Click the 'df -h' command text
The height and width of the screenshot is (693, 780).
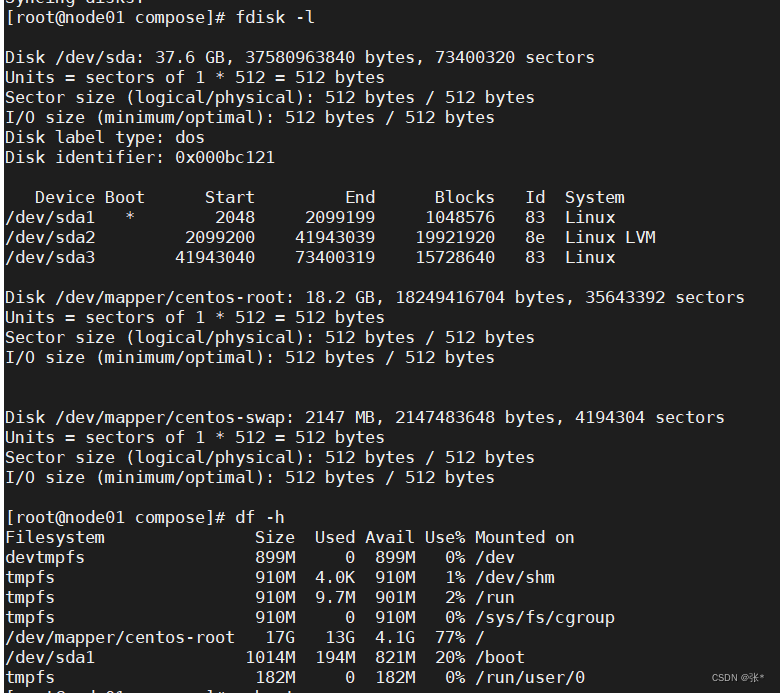pyautogui.click(x=260, y=517)
